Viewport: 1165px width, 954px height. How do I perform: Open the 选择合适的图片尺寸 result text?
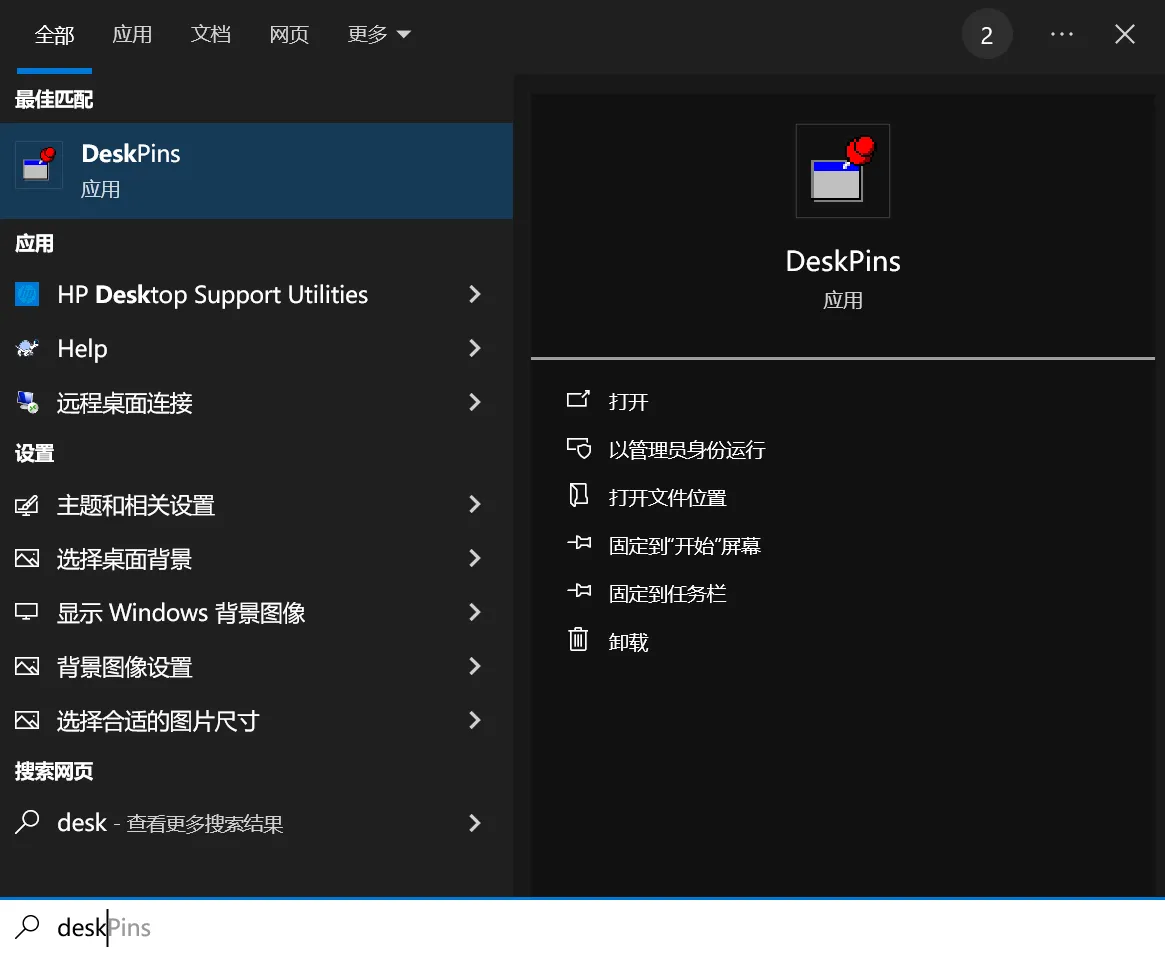tap(158, 721)
